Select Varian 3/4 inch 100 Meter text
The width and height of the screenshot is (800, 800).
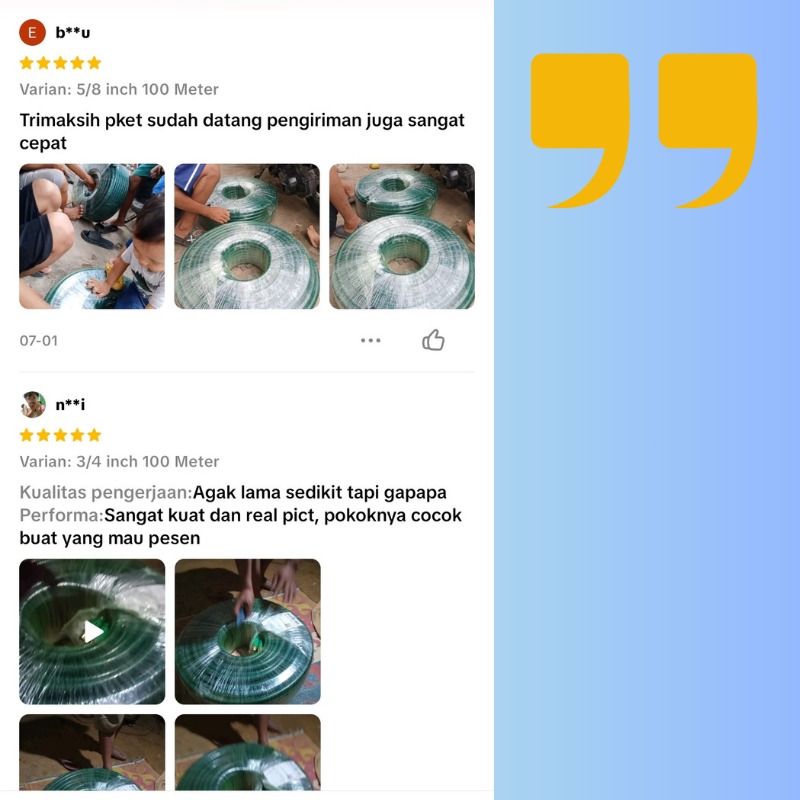pyautogui.click(x=119, y=461)
